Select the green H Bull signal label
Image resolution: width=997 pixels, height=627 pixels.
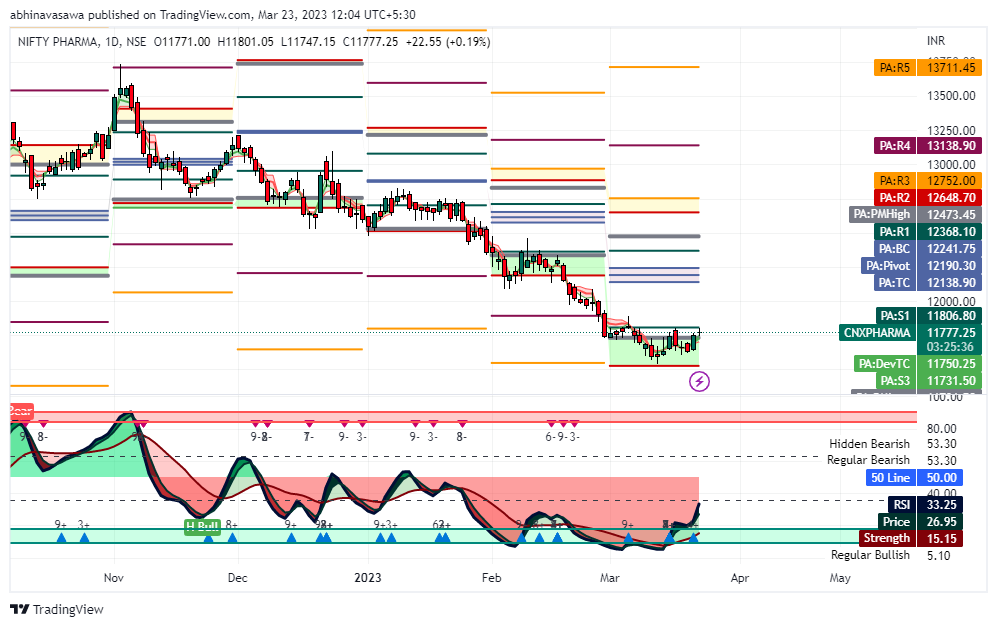coord(202,527)
